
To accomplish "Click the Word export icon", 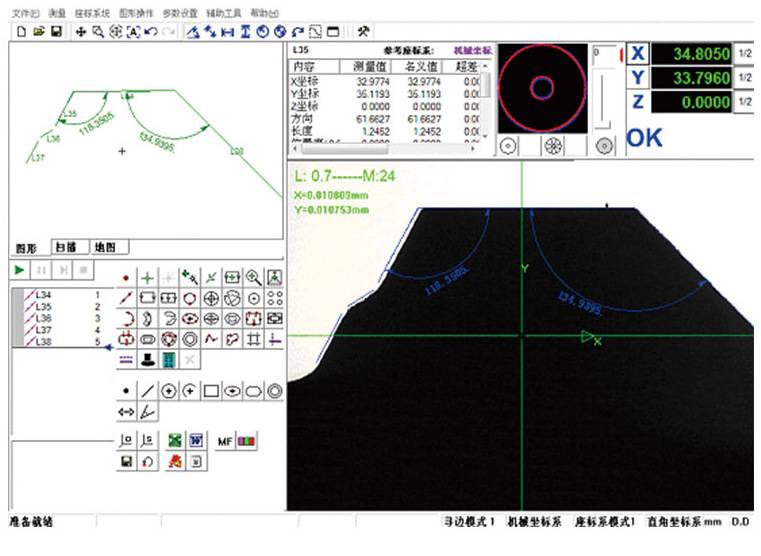I will 197,441.
